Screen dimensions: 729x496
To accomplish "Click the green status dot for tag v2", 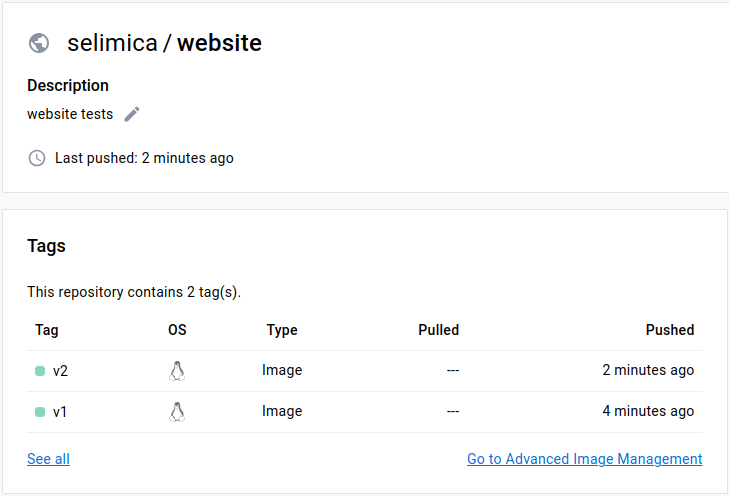I will pyautogui.click(x=40, y=371).
